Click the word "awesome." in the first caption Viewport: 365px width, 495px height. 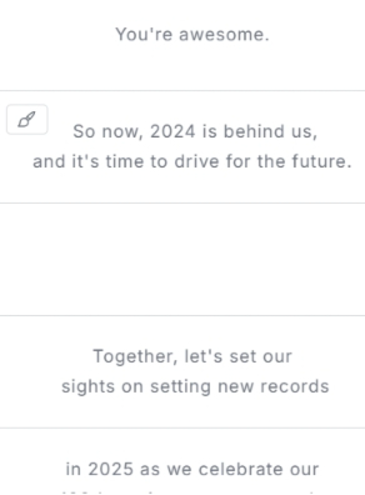(x=224, y=34)
